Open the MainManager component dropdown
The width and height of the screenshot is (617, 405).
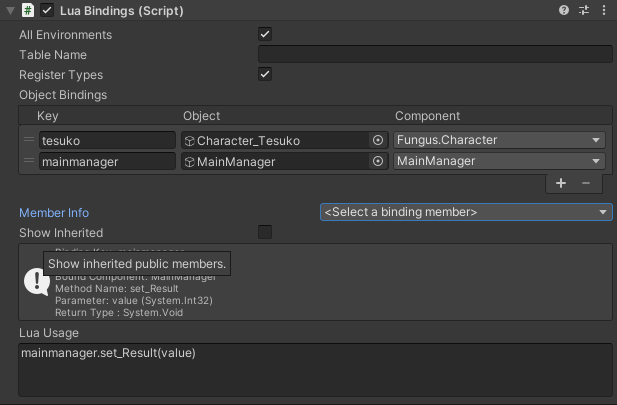click(x=499, y=161)
